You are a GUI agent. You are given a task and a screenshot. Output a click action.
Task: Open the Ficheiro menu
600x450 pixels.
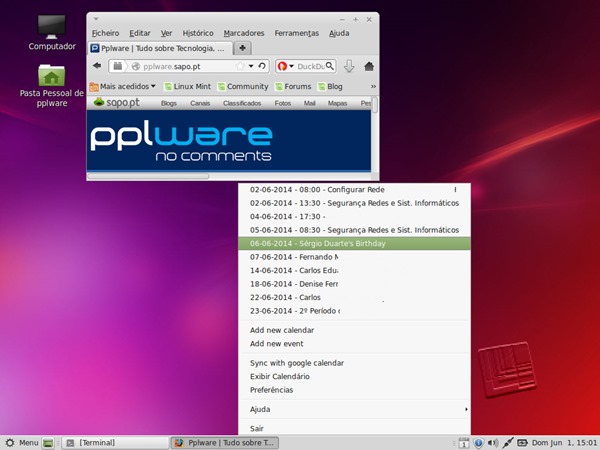coord(106,33)
